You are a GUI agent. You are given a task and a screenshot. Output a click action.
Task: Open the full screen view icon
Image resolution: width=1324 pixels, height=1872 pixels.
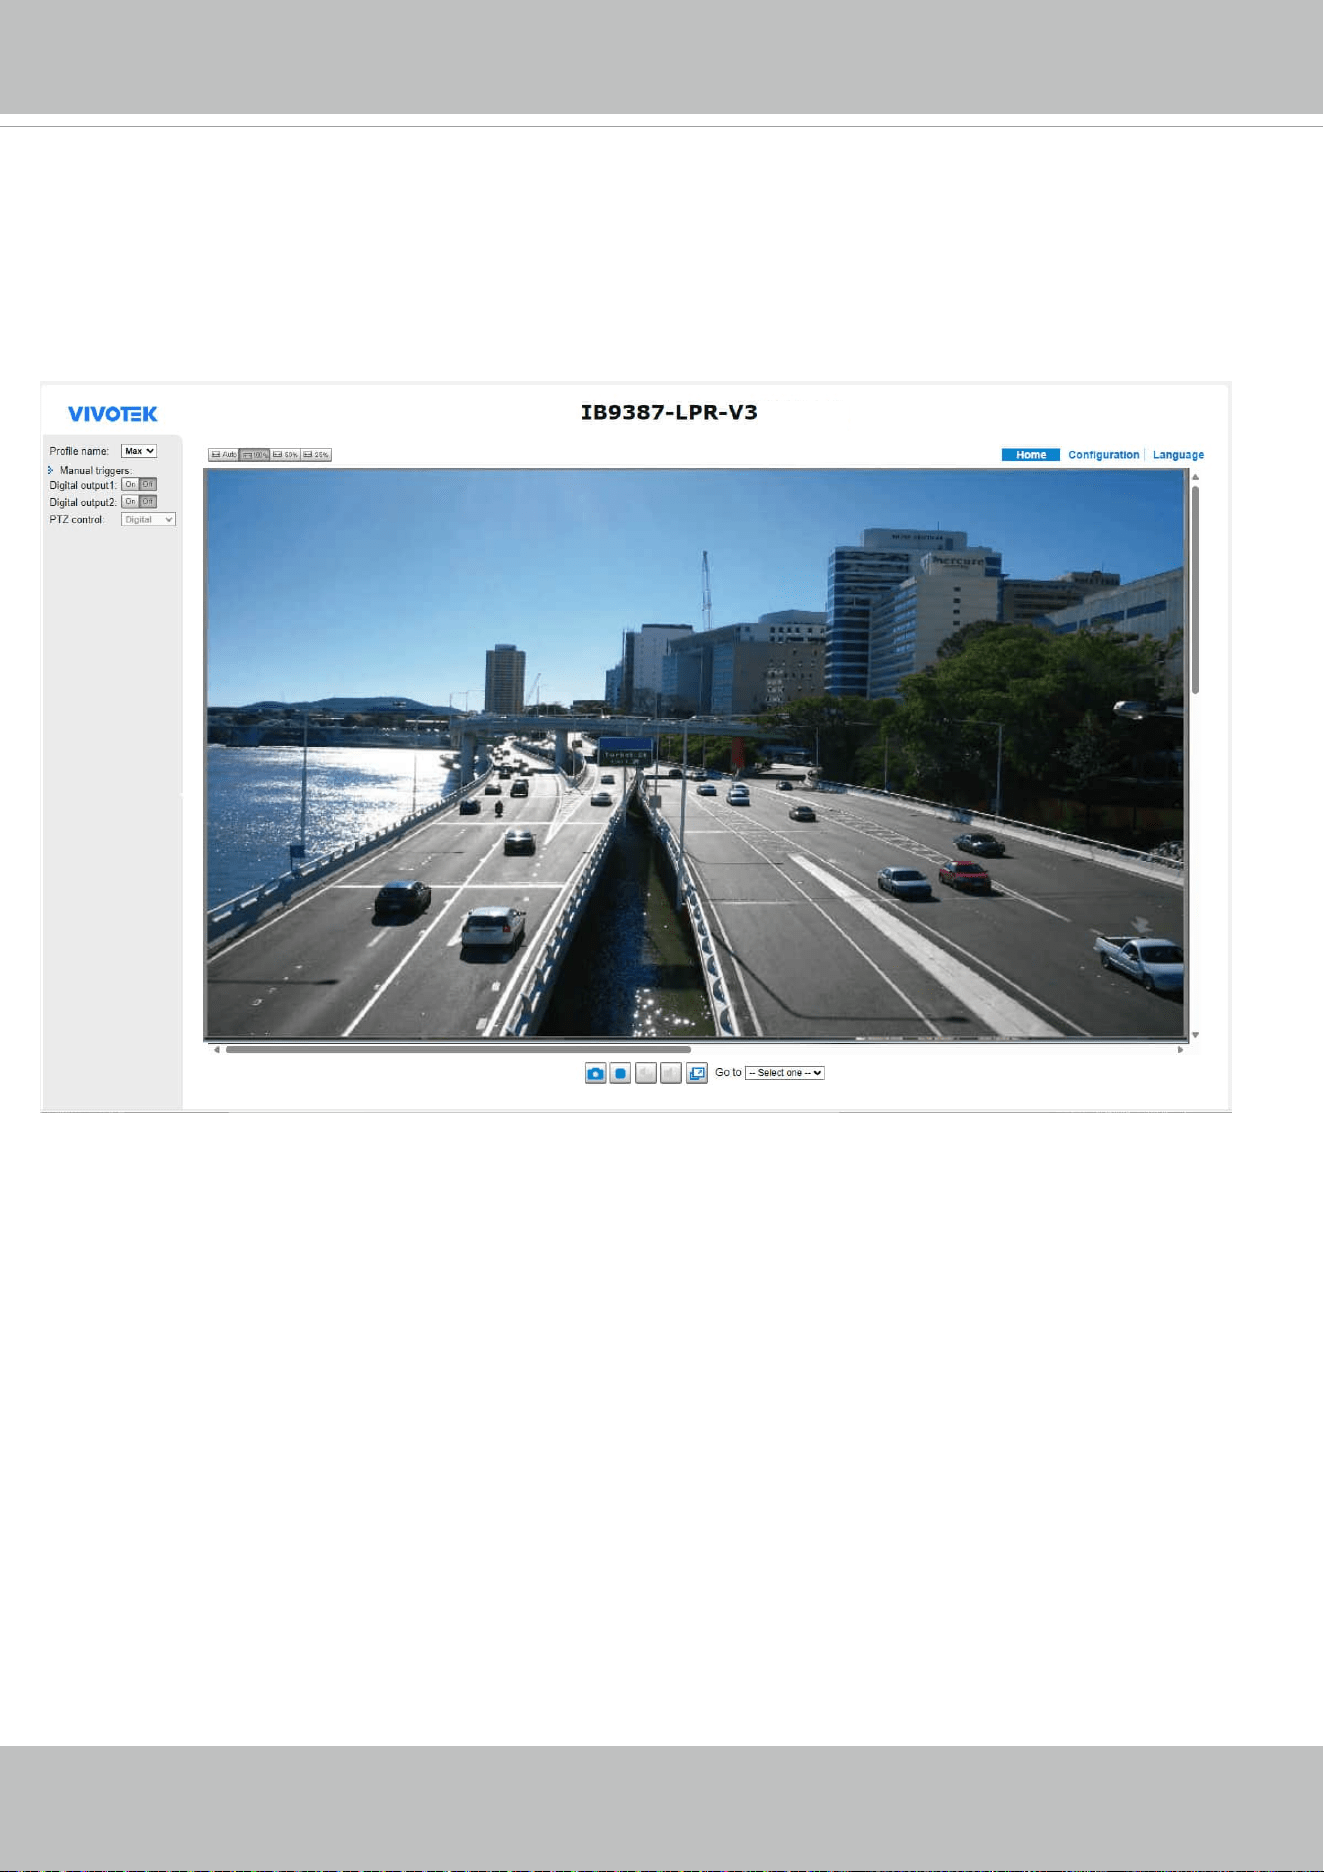coord(697,1073)
